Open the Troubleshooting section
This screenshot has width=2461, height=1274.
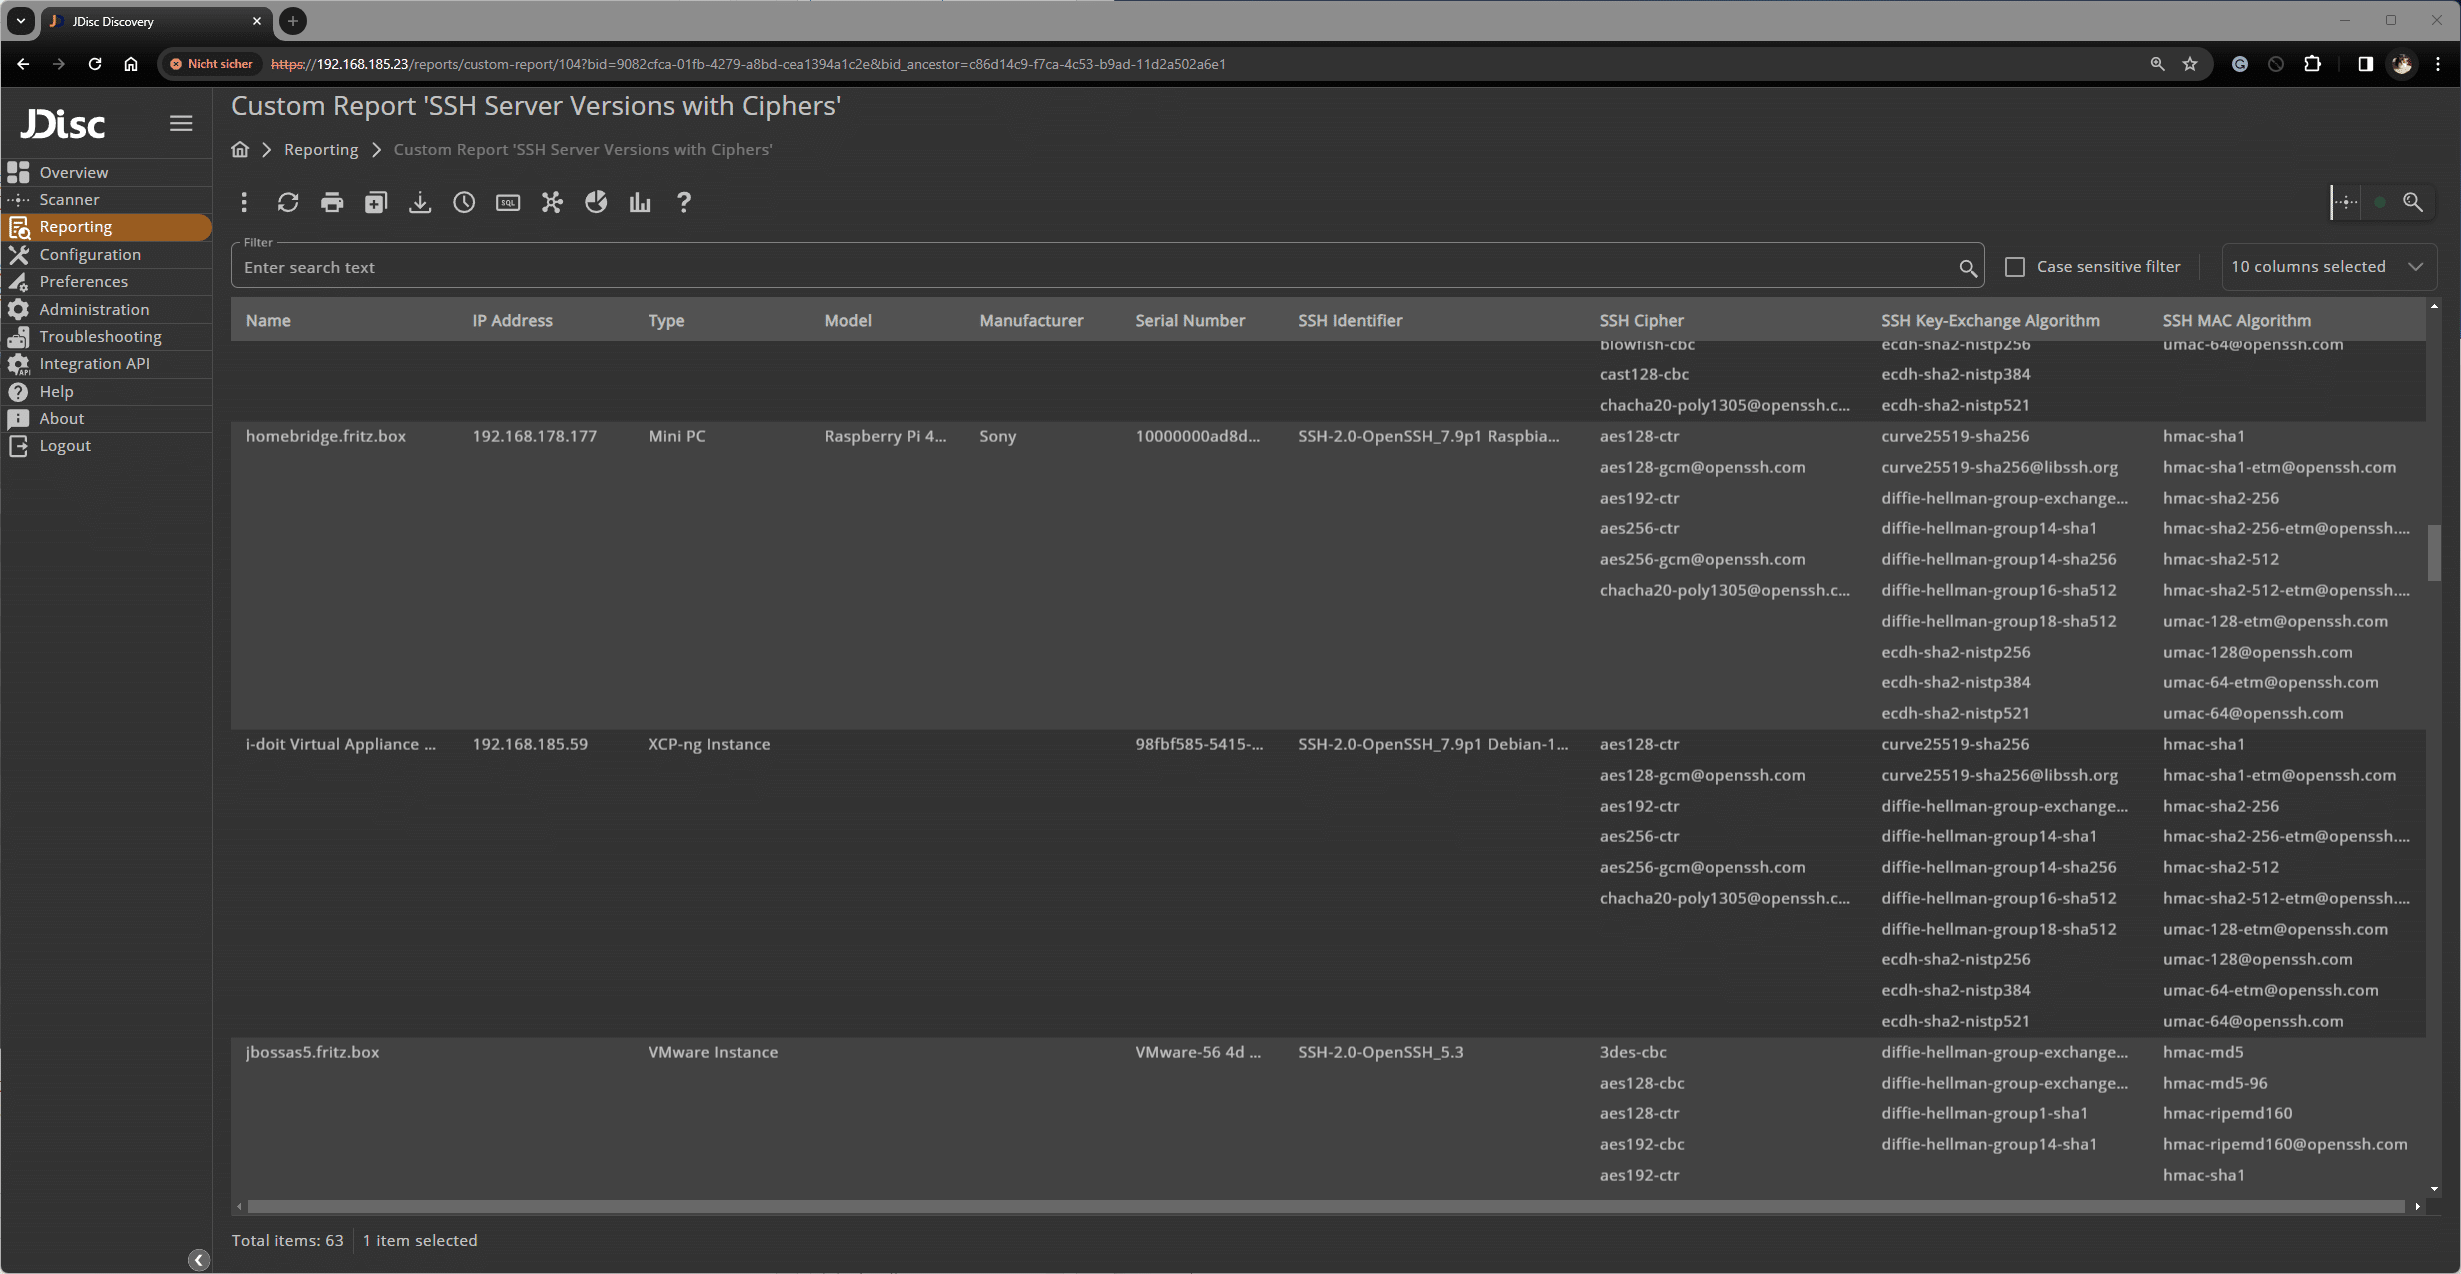click(100, 336)
